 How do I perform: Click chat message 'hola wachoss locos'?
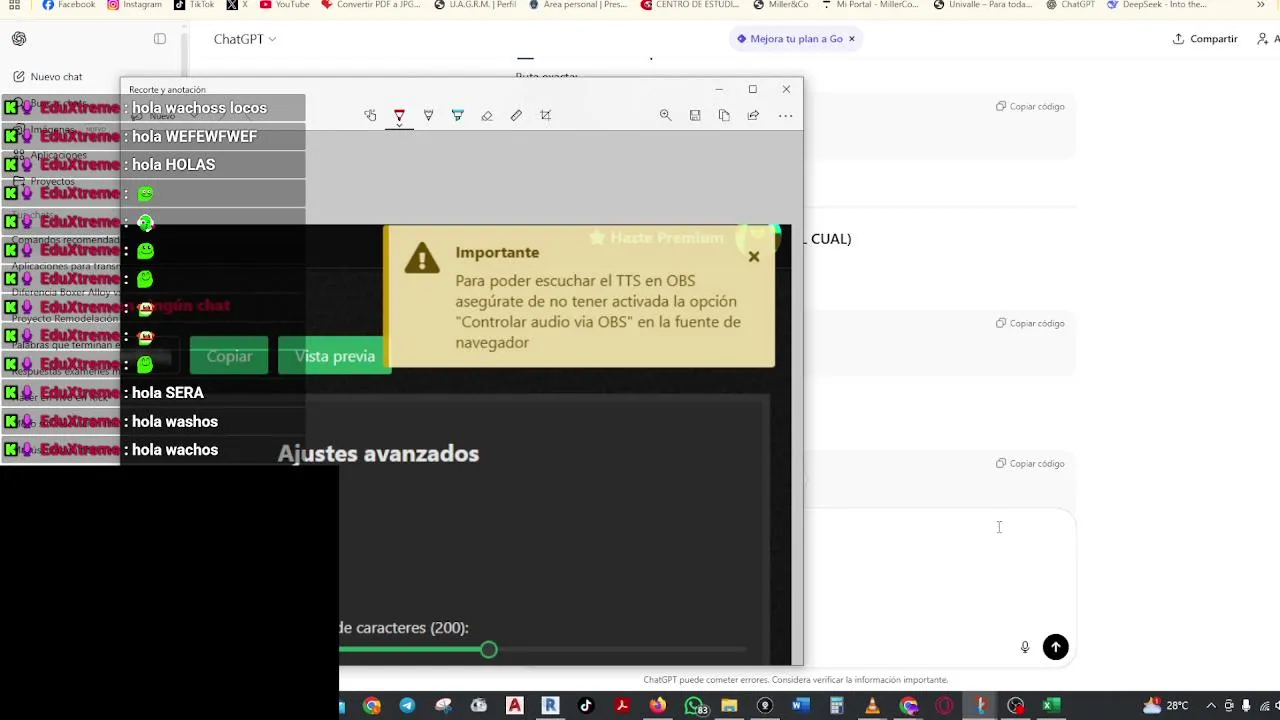[x=199, y=108]
